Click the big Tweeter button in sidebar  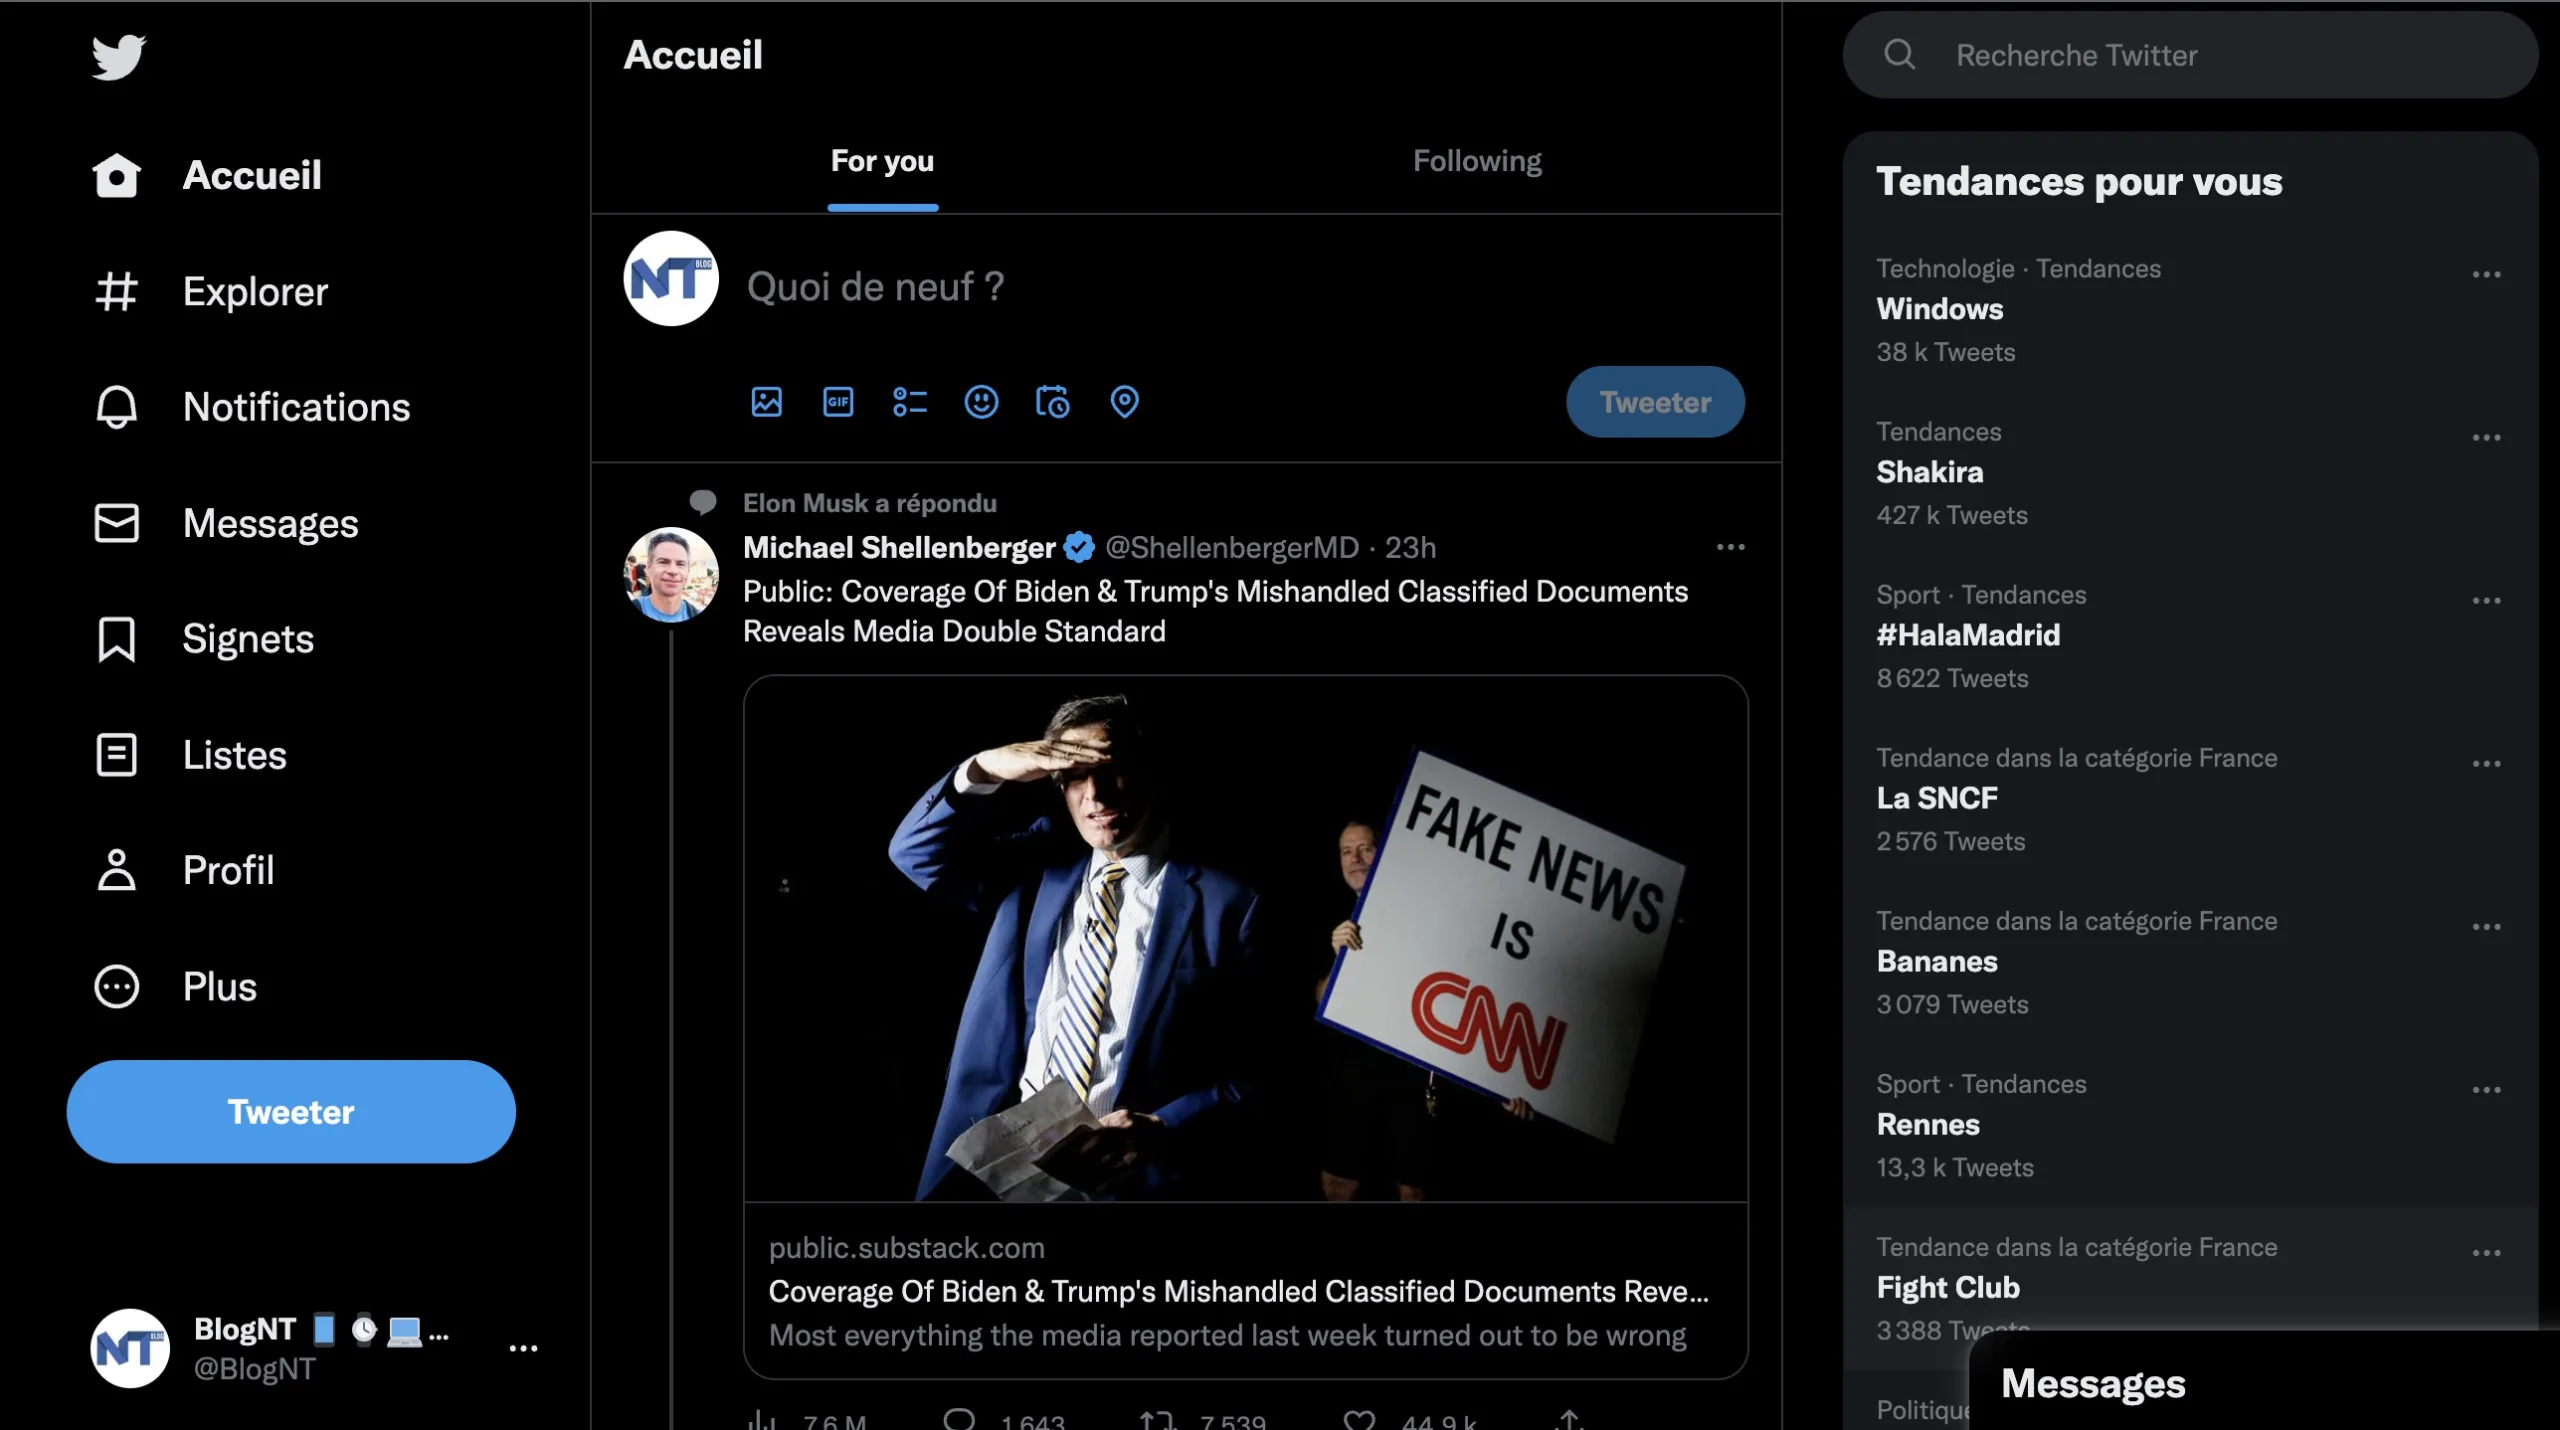[x=291, y=1111]
